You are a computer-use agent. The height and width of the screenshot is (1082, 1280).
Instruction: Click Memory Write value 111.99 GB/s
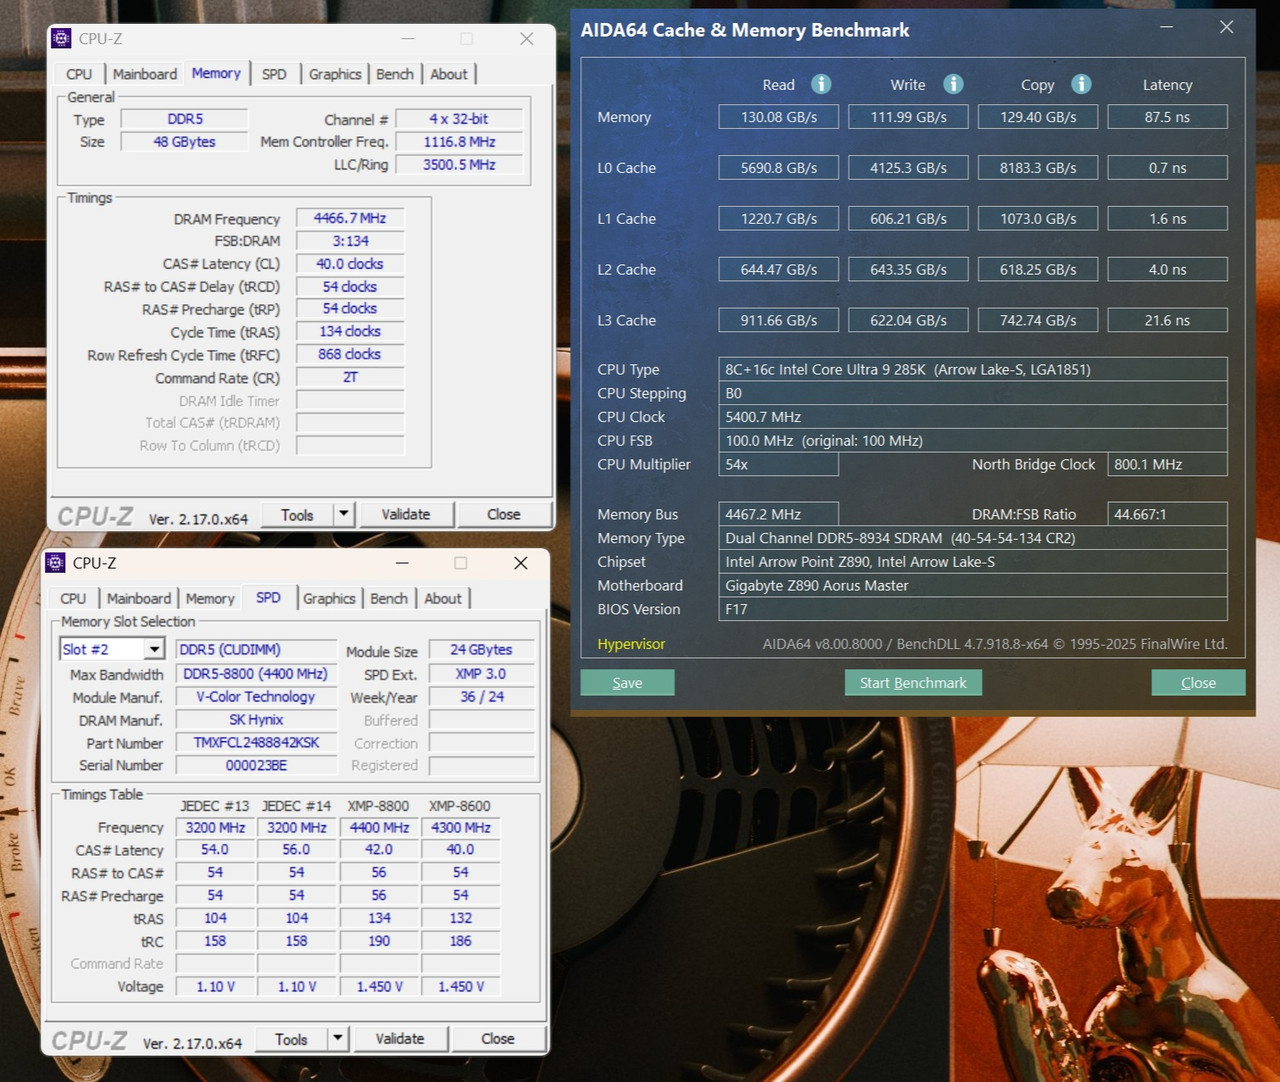[x=909, y=117]
